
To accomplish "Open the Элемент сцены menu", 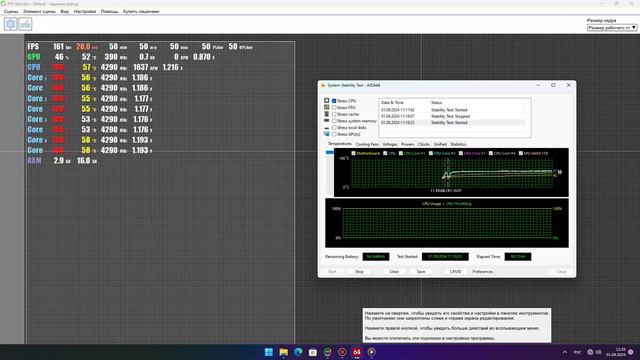I will point(39,11).
